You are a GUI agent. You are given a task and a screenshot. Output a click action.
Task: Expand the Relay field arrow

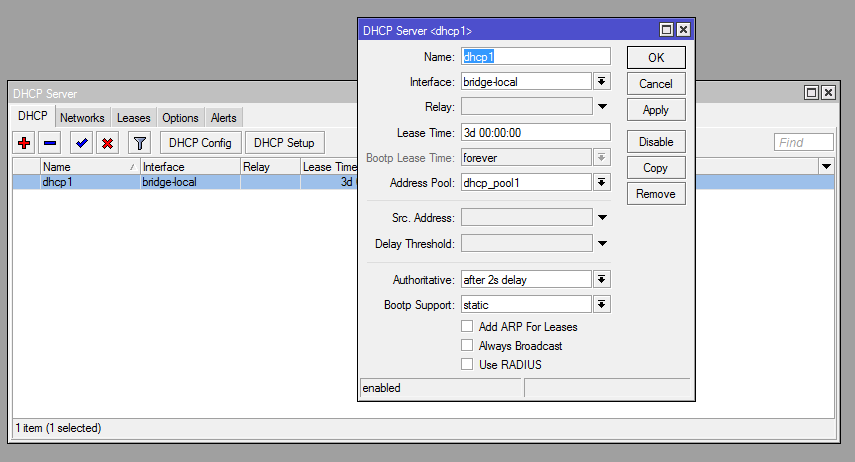[x=603, y=106]
